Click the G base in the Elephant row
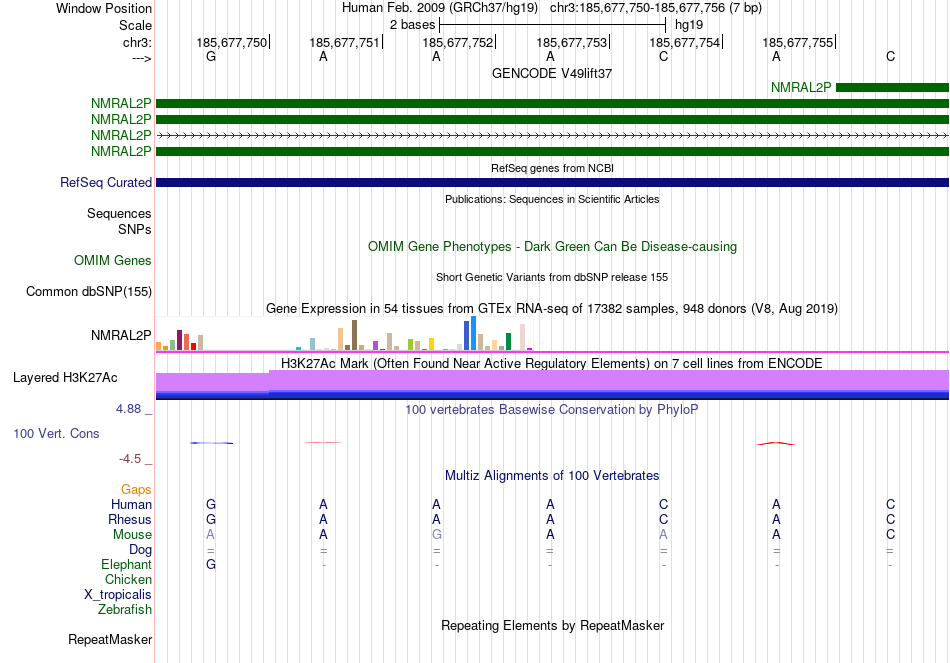 pos(211,565)
